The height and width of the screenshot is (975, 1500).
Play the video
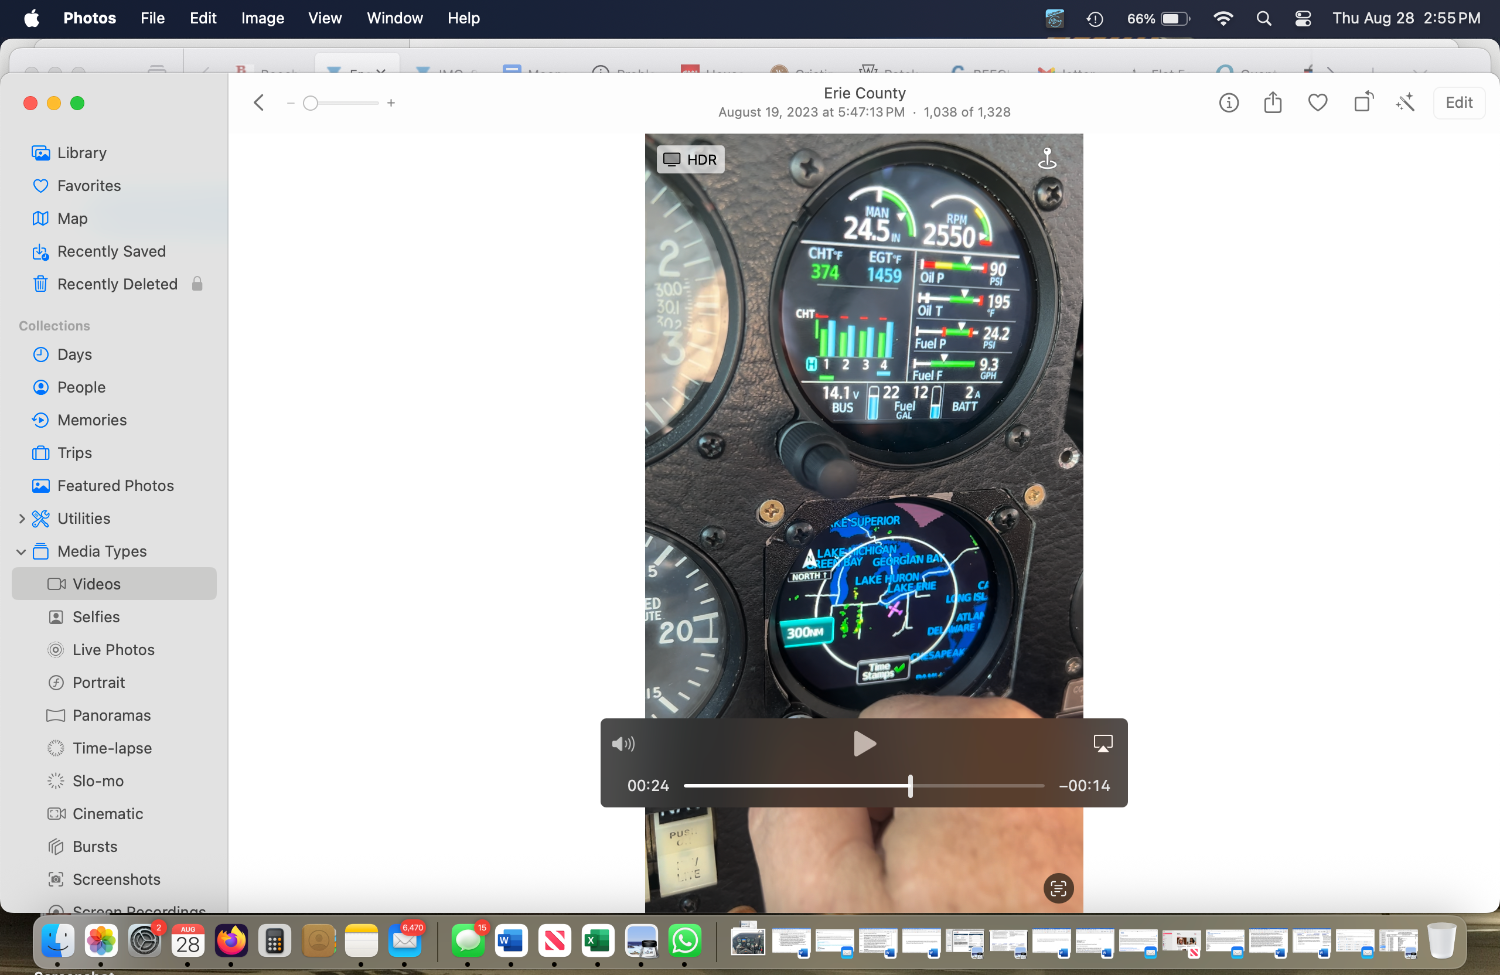pyautogui.click(x=864, y=744)
